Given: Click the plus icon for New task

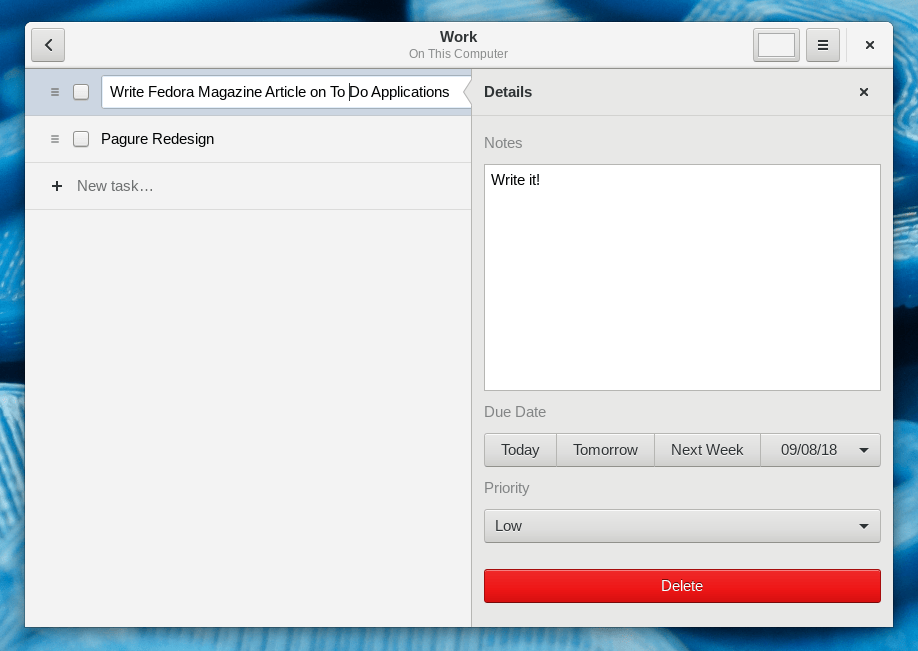Looking at the screenshot, I should click(x=57, y=186).
